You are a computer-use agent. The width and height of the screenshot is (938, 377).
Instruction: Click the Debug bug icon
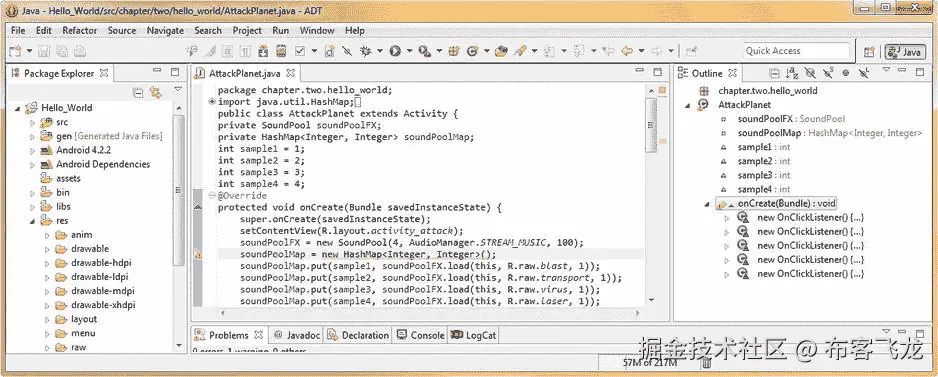[365, 51]
